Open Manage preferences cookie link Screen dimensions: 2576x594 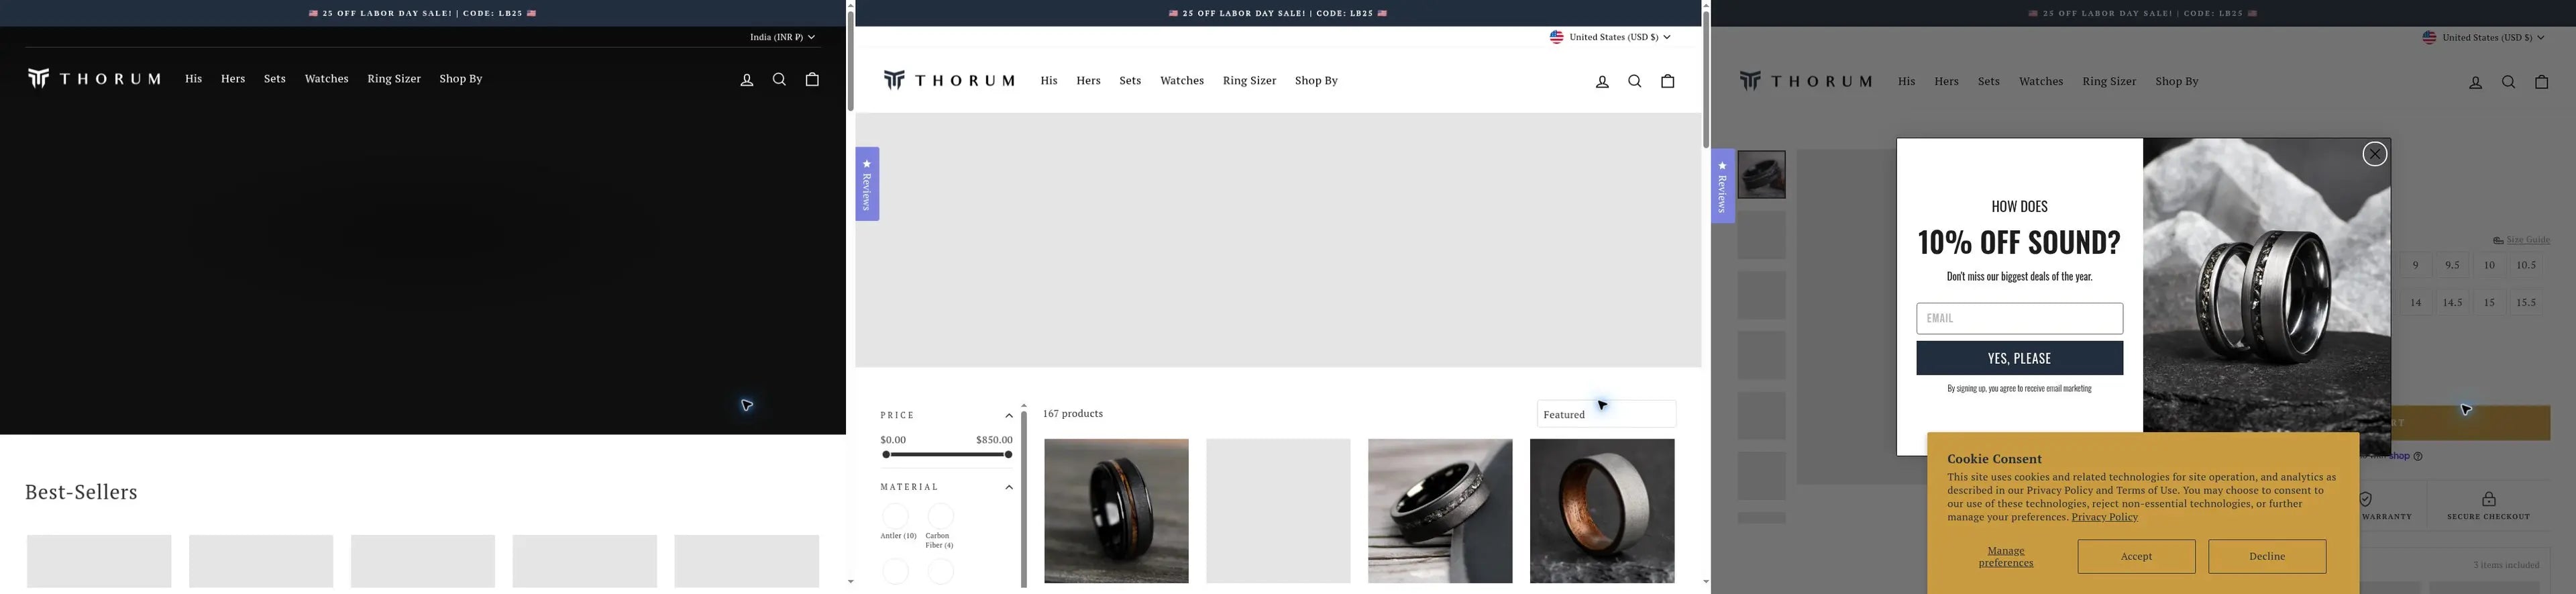(x=2005, y=557)
